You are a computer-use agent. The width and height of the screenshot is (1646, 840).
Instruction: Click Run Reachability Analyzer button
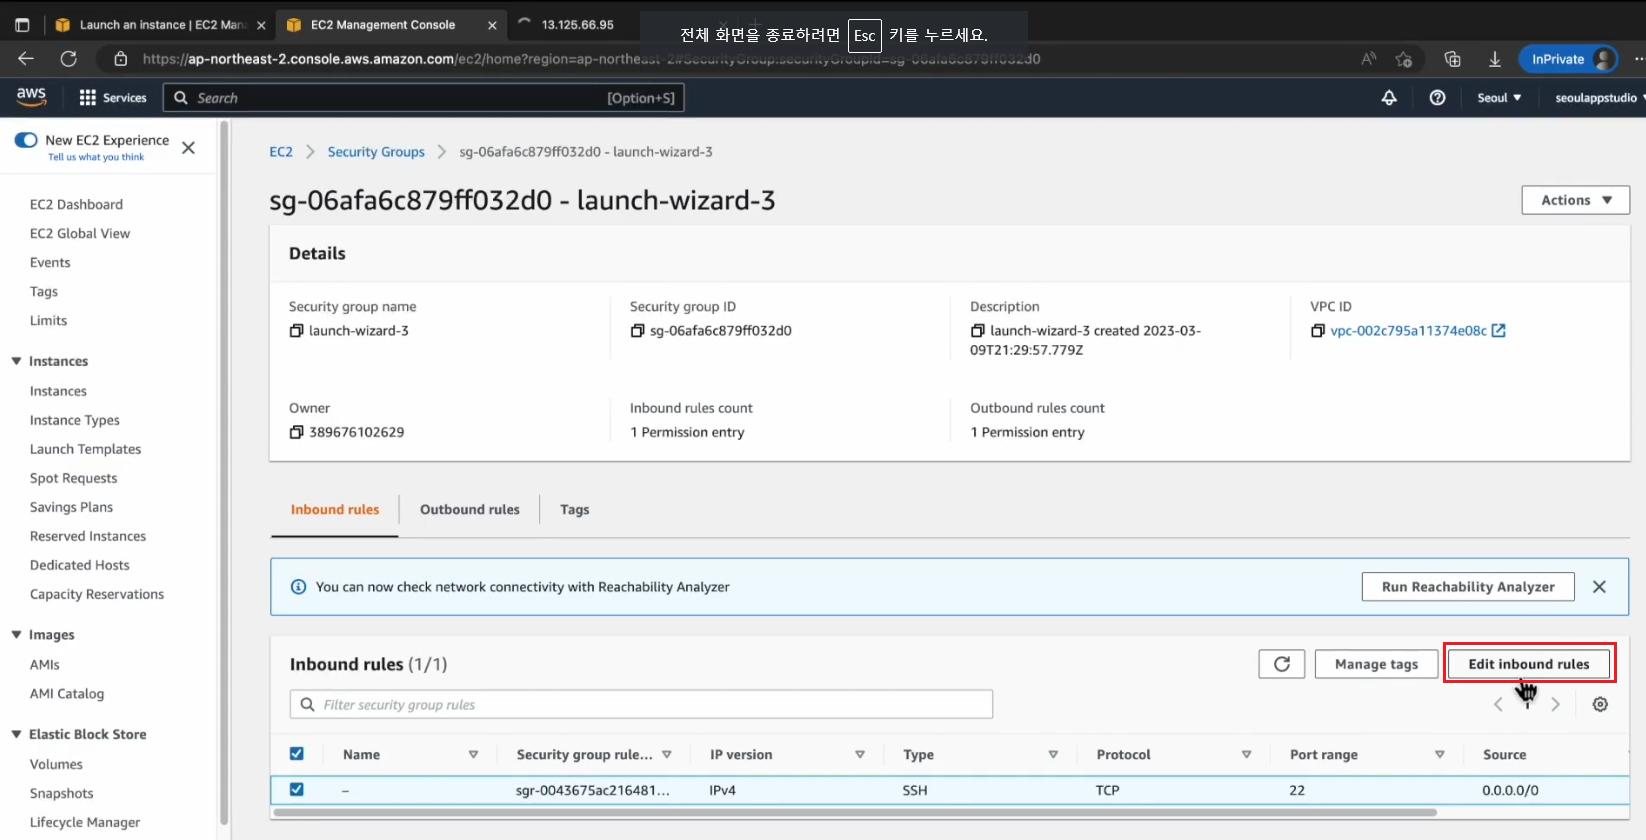coord(1468,587)
